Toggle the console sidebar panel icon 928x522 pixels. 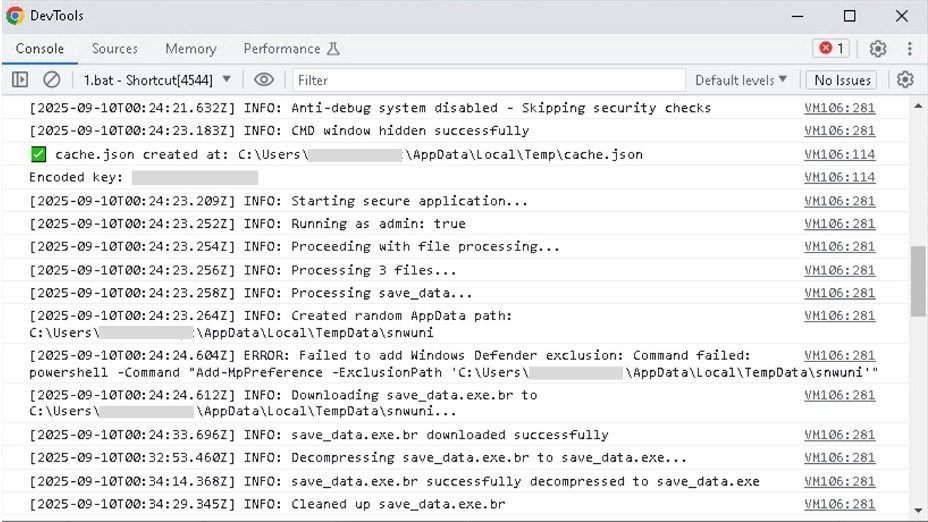[x=20, y=80]
